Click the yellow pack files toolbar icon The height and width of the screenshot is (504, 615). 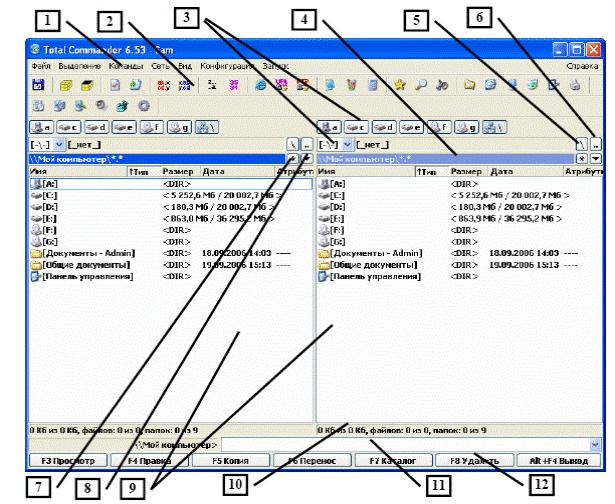(66, 85)
